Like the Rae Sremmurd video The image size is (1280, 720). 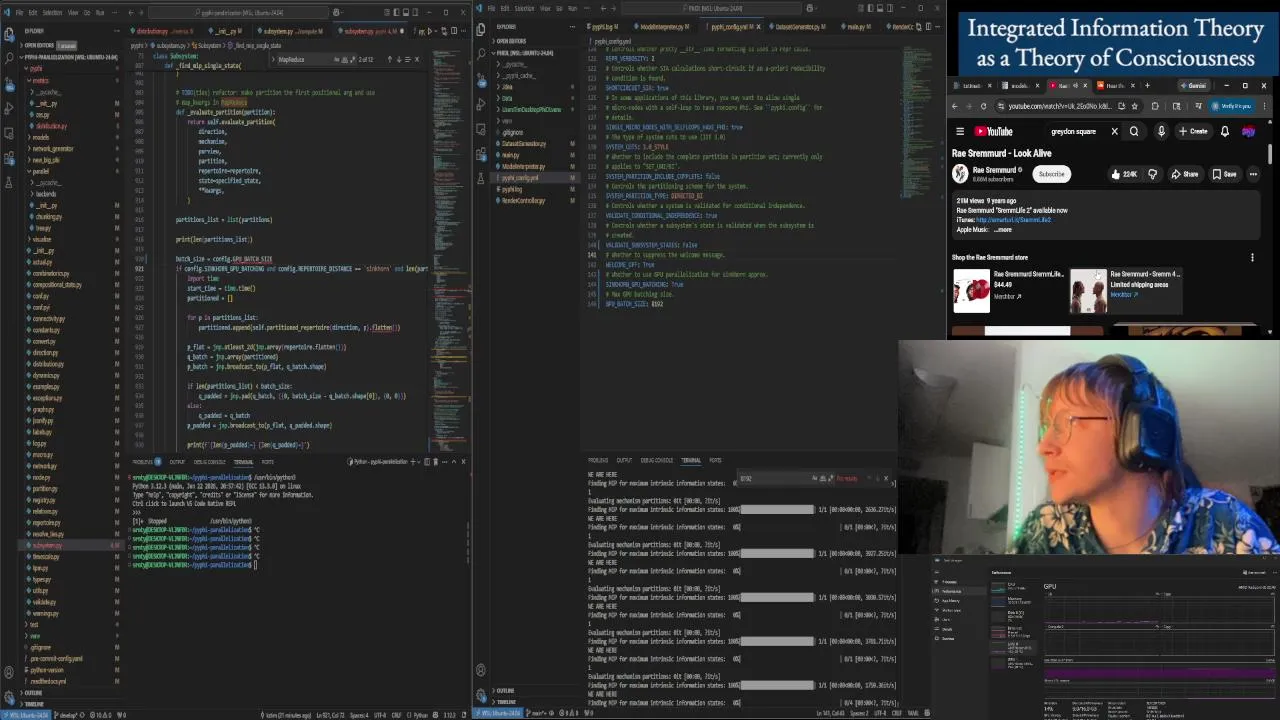click(x=1123, y=174)
